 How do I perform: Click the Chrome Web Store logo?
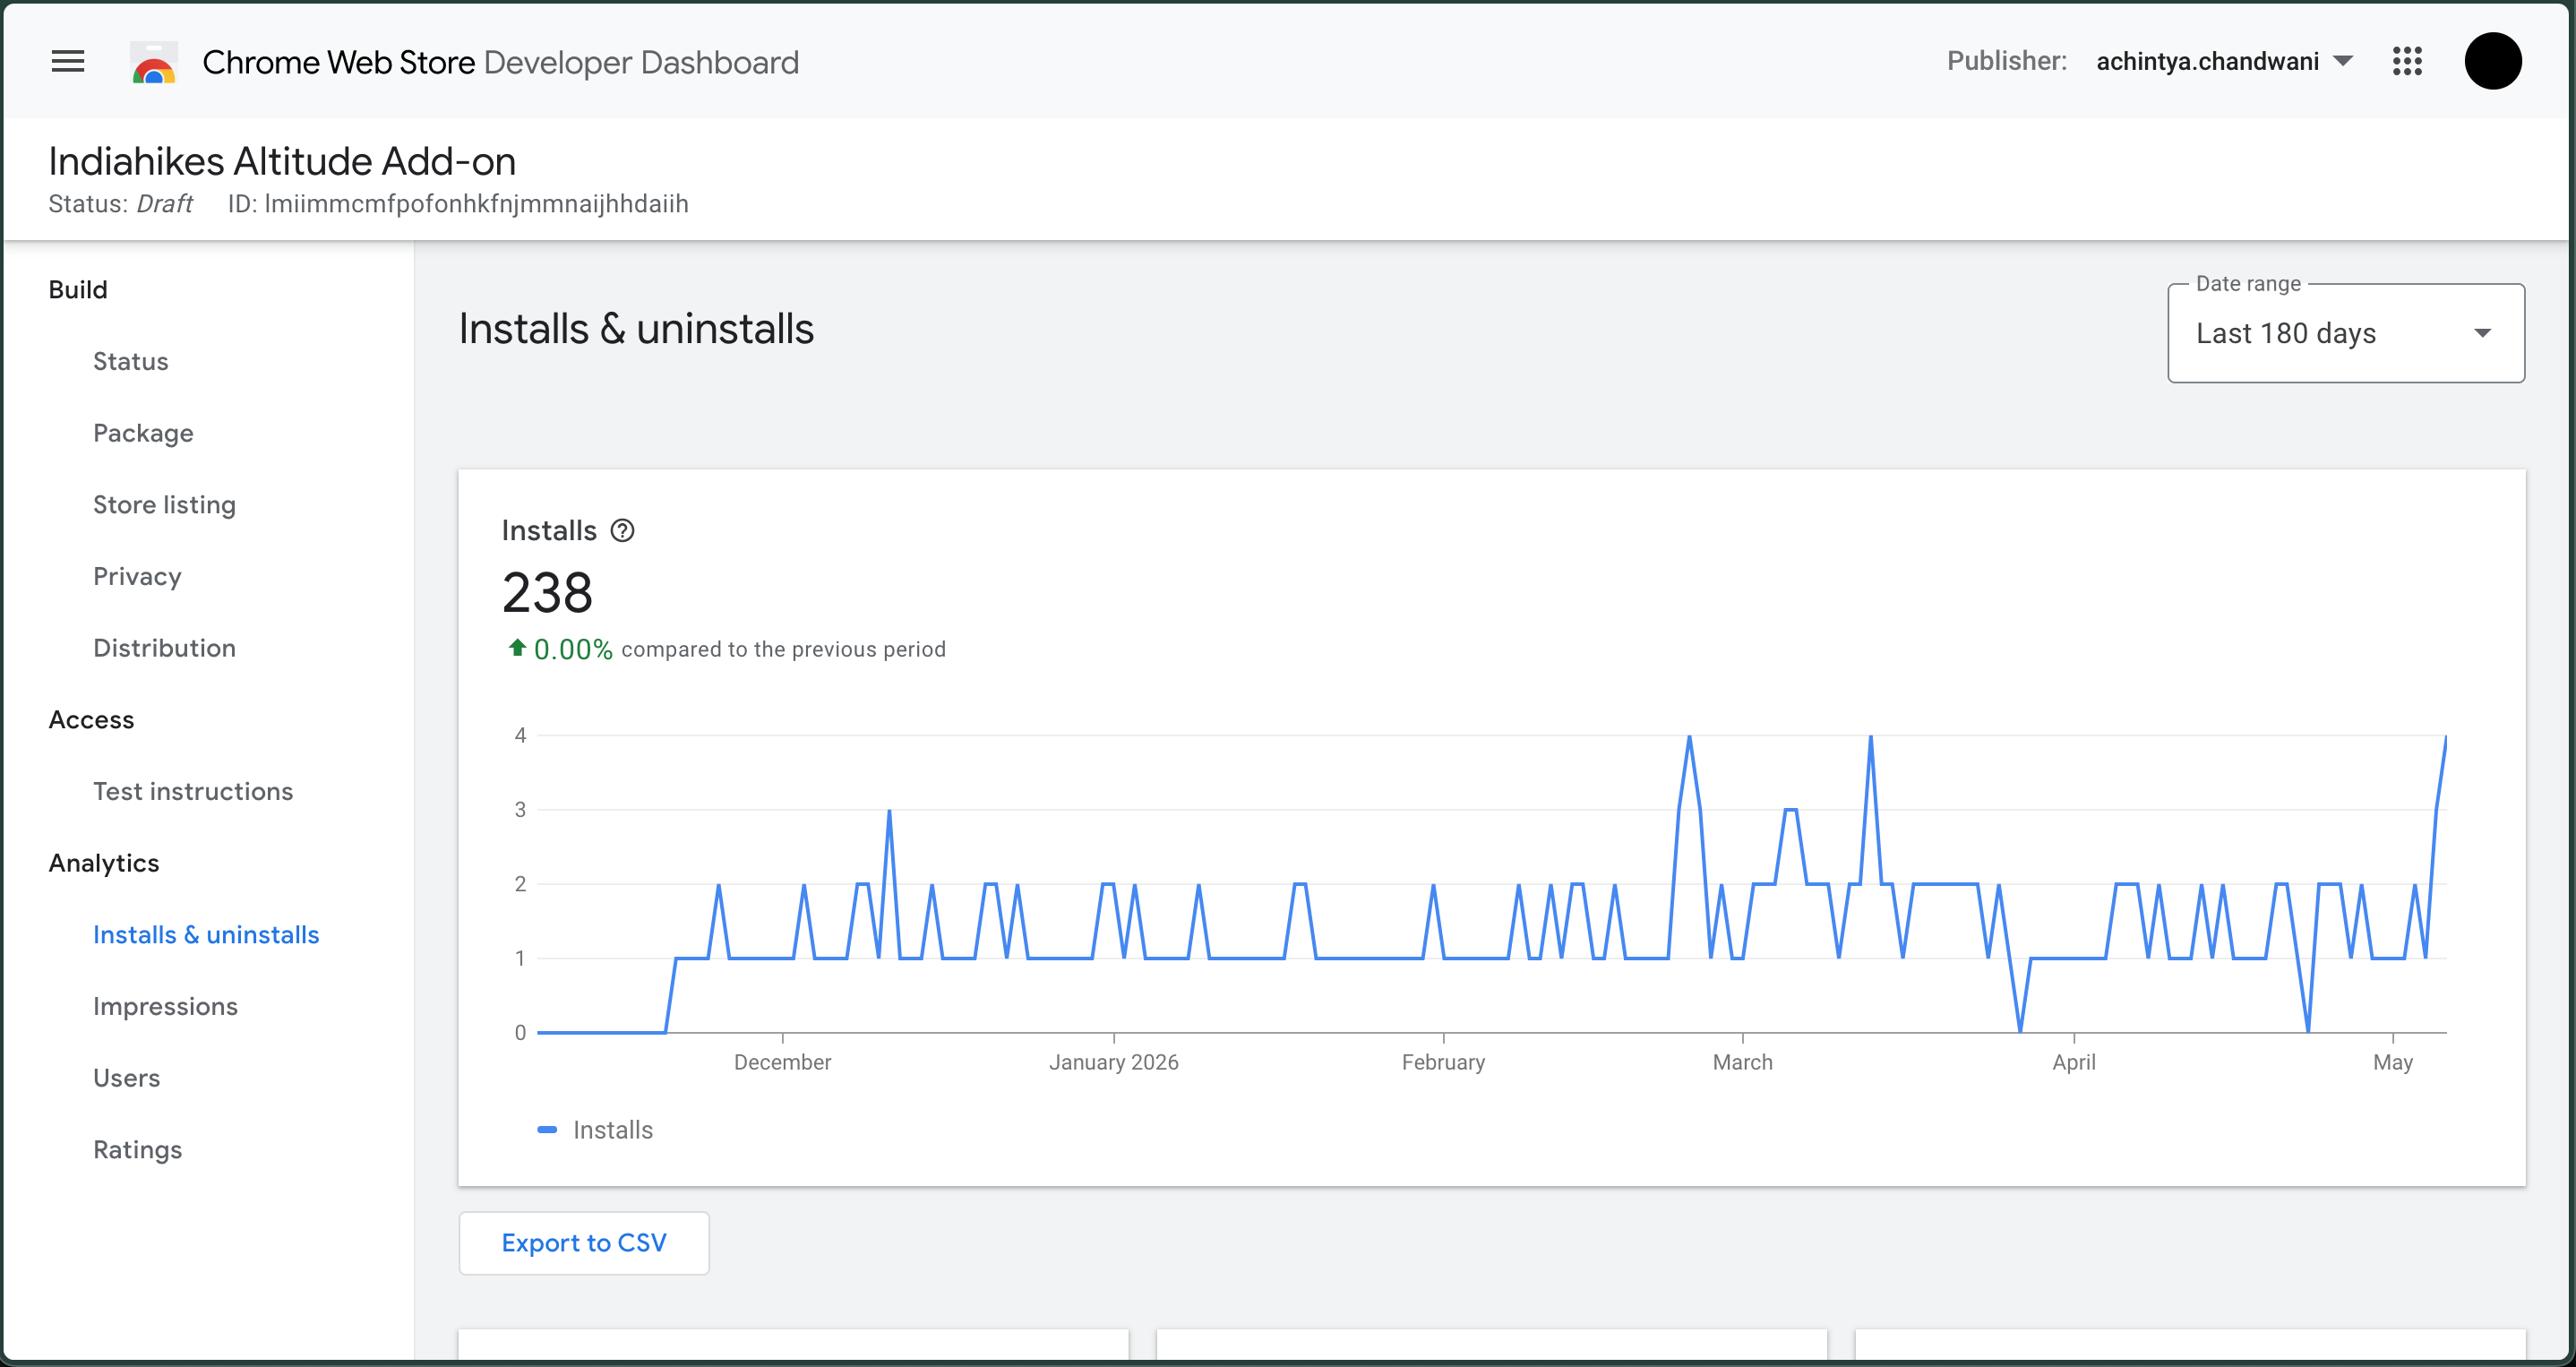(154, 62)
